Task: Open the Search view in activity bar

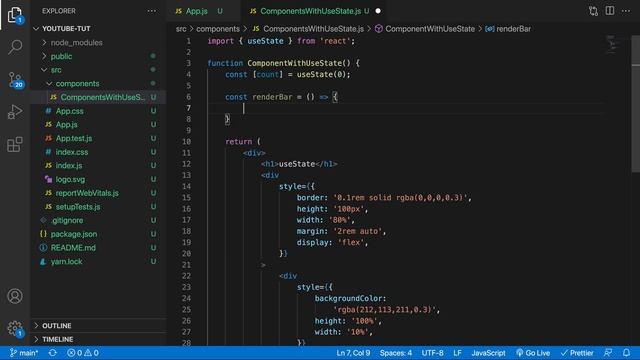Action: (15, 47)
